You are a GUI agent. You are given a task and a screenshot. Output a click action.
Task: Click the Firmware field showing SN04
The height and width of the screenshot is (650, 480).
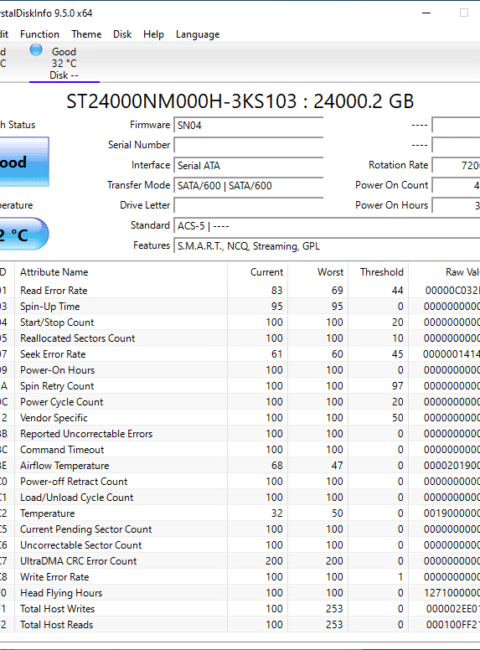tap(248, 125)
